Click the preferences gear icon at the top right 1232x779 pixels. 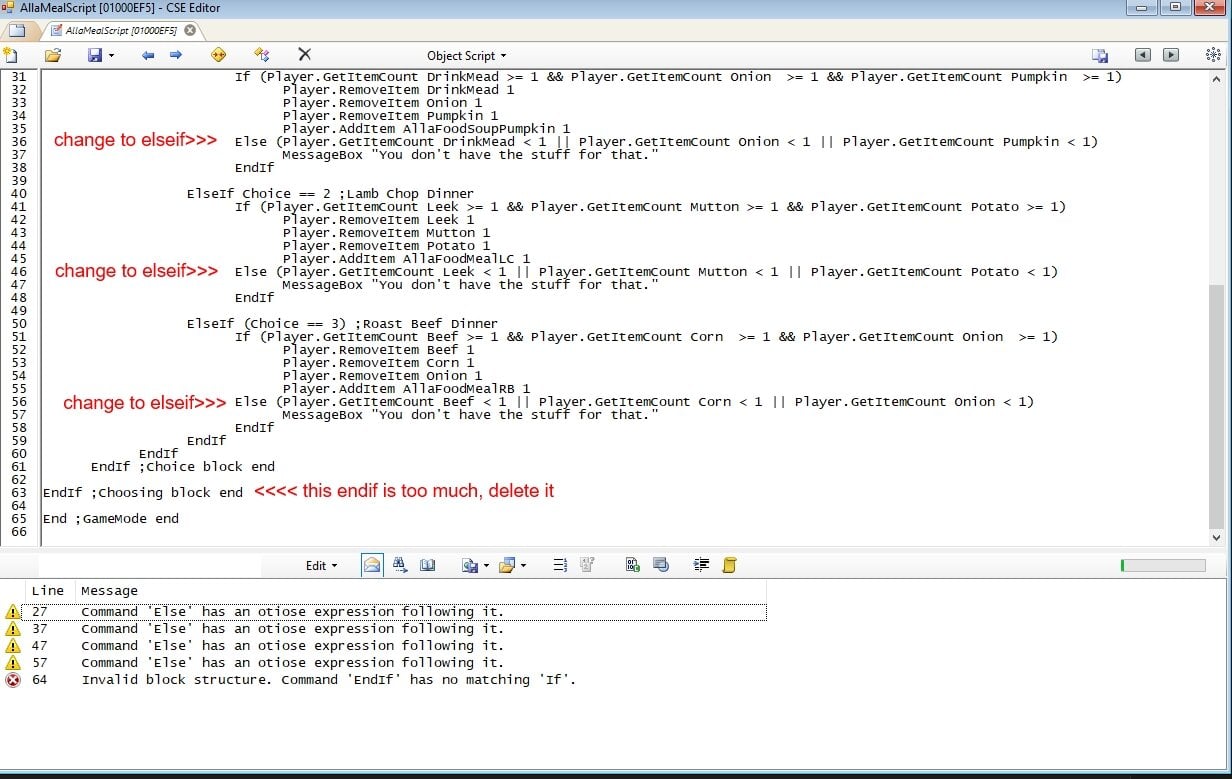tap(1214, 55)
